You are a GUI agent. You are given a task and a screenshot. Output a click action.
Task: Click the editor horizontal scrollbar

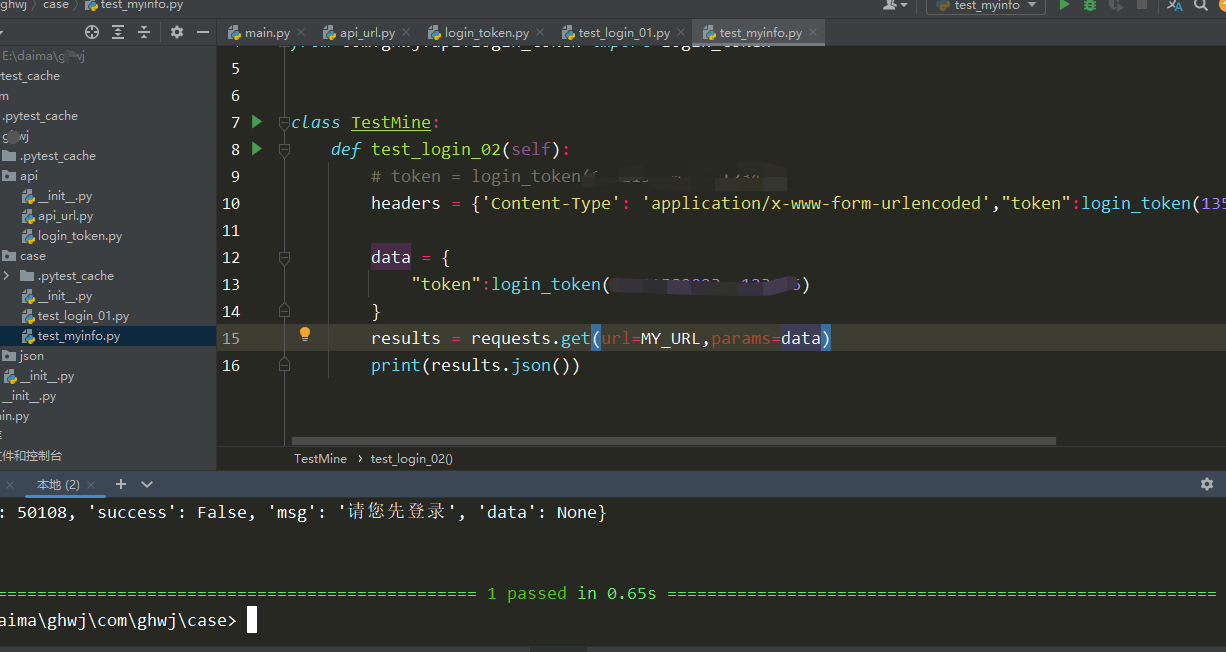coord(673,440)
